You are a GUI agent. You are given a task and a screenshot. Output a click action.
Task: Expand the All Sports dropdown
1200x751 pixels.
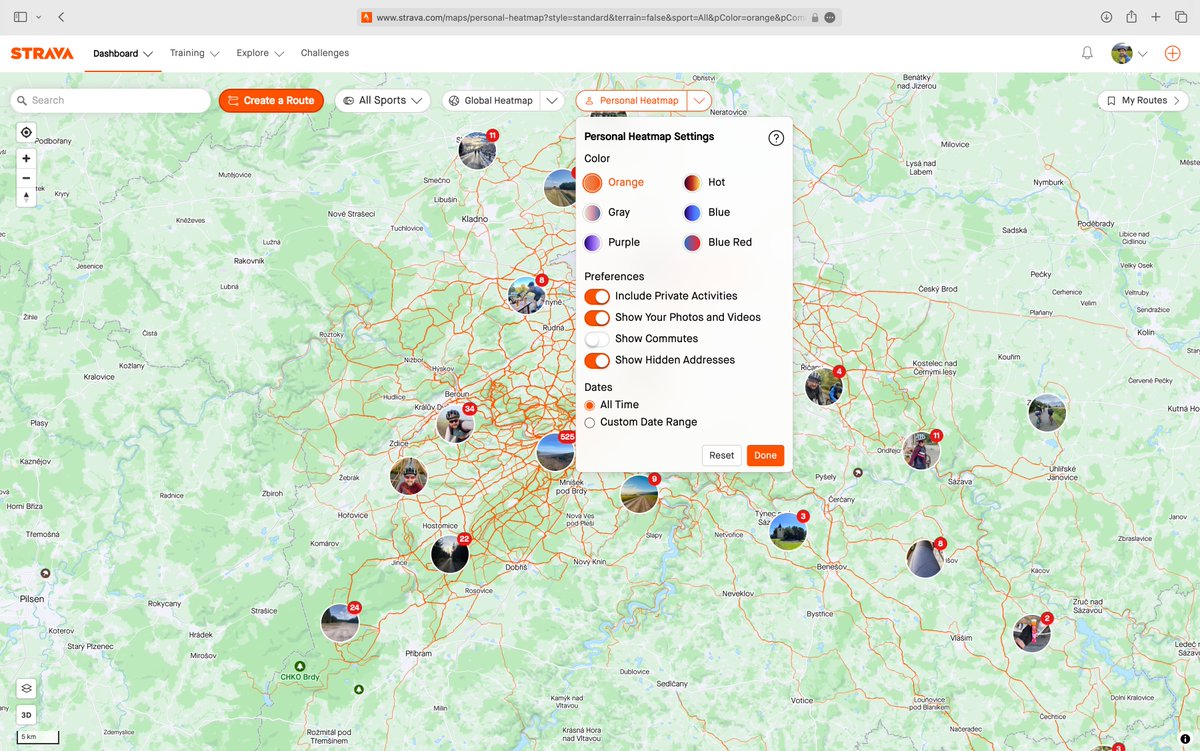[381, 100]
